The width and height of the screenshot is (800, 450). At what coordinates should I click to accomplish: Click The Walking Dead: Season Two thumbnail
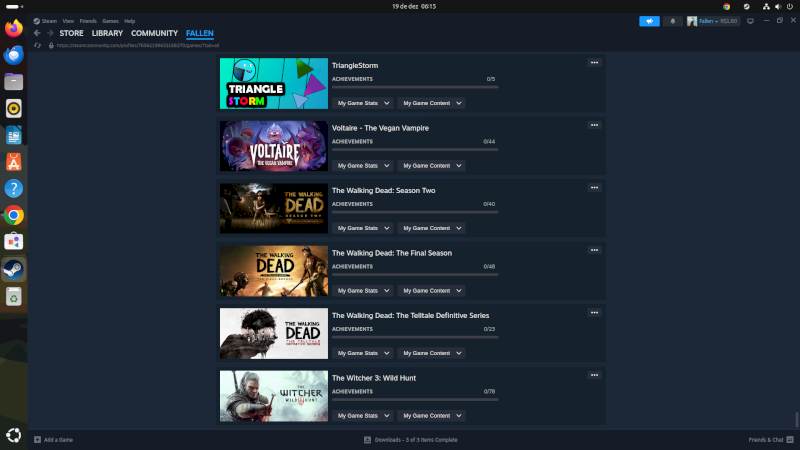click(x=273, y=208)
